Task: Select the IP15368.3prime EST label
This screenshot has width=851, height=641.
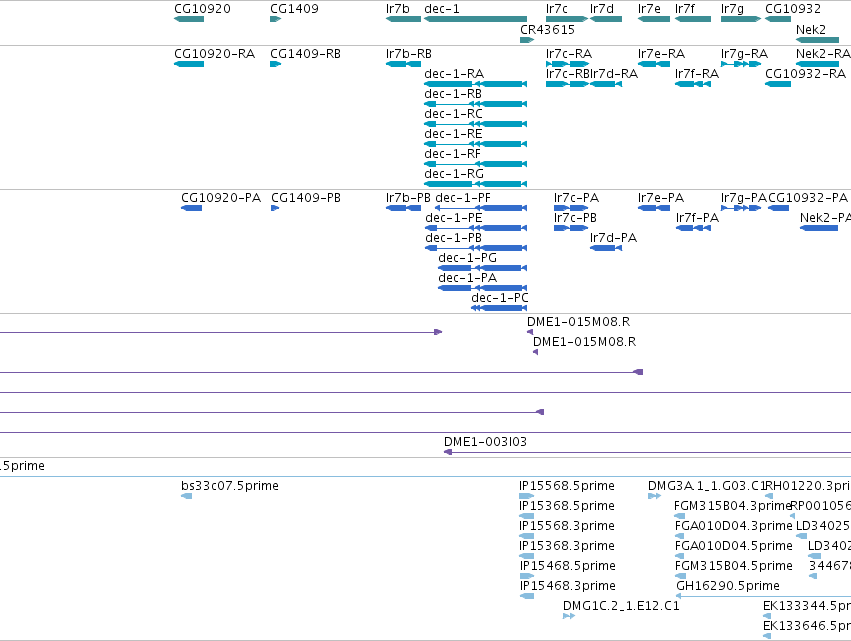Action: click(567, 546)
